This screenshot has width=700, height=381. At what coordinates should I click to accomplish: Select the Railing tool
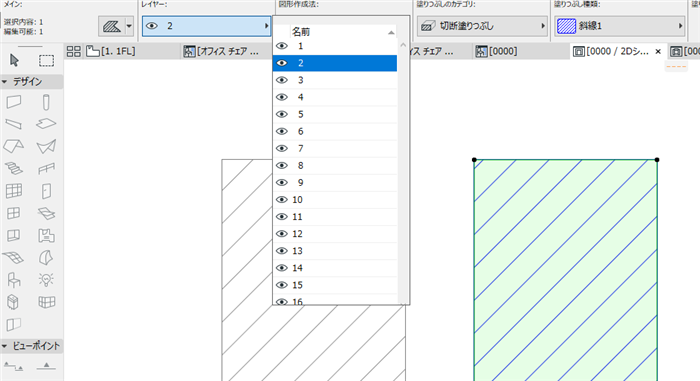(x=46, y=168)
